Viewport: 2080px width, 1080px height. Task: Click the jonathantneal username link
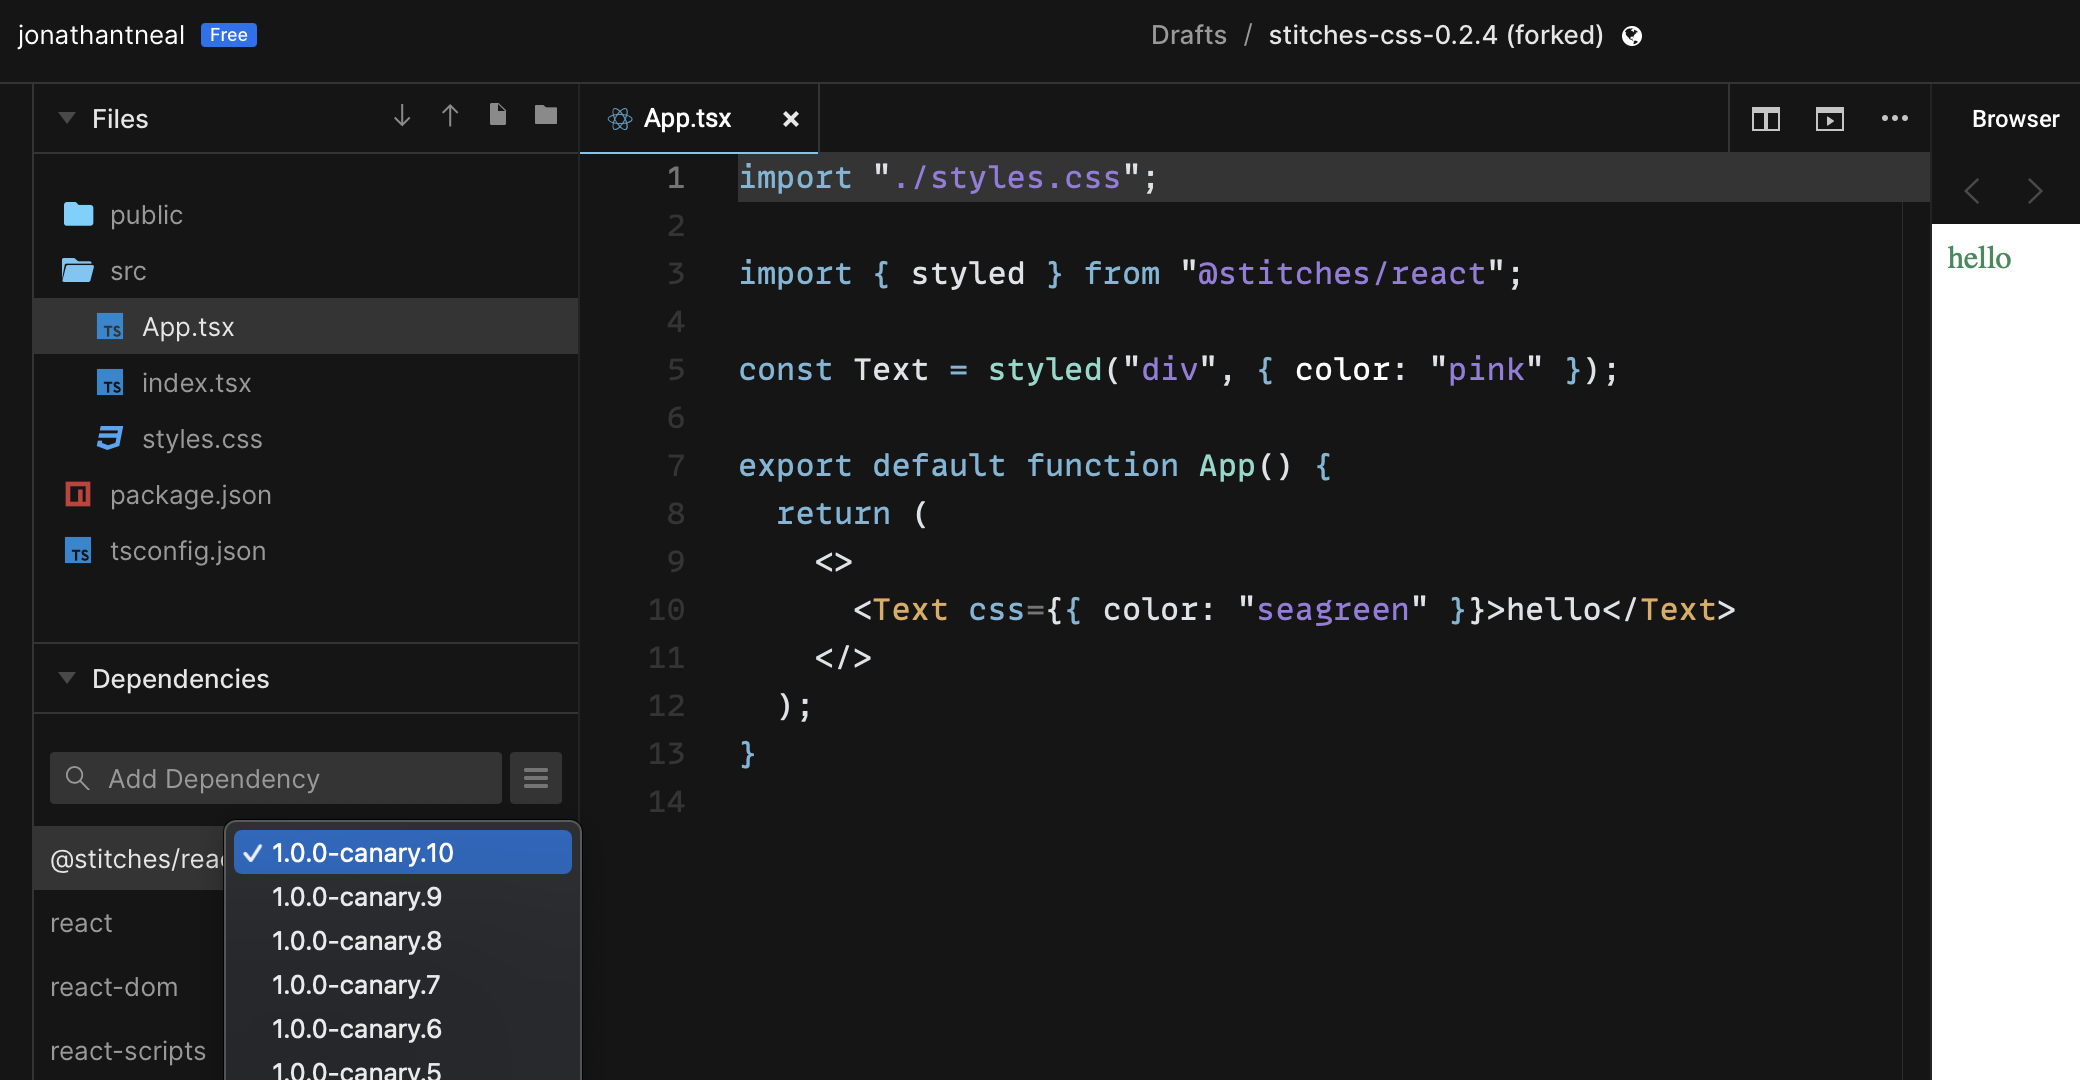point(100,35)
